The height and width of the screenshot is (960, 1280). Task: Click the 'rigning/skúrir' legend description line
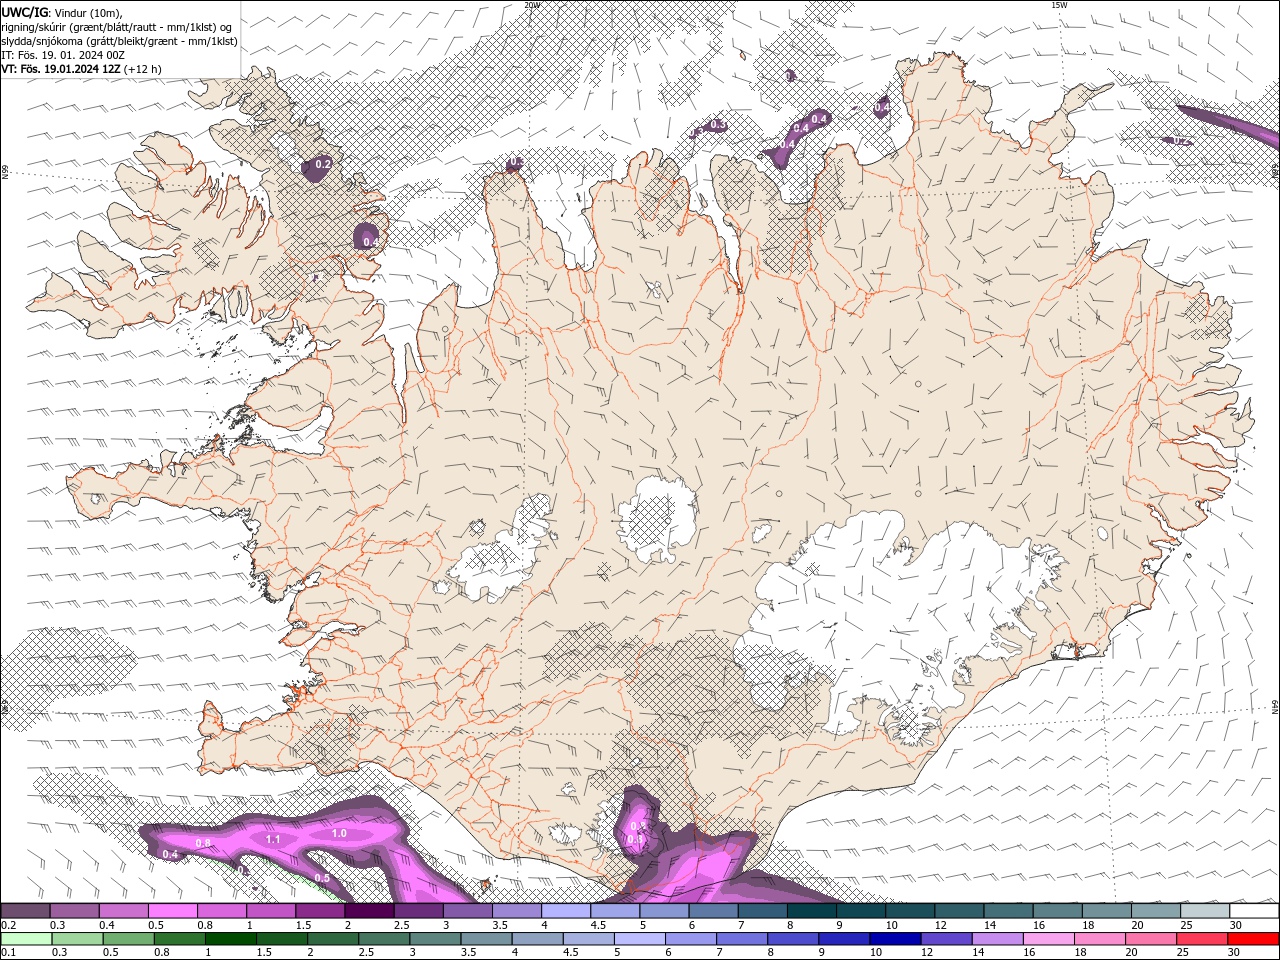pos(117,27)
